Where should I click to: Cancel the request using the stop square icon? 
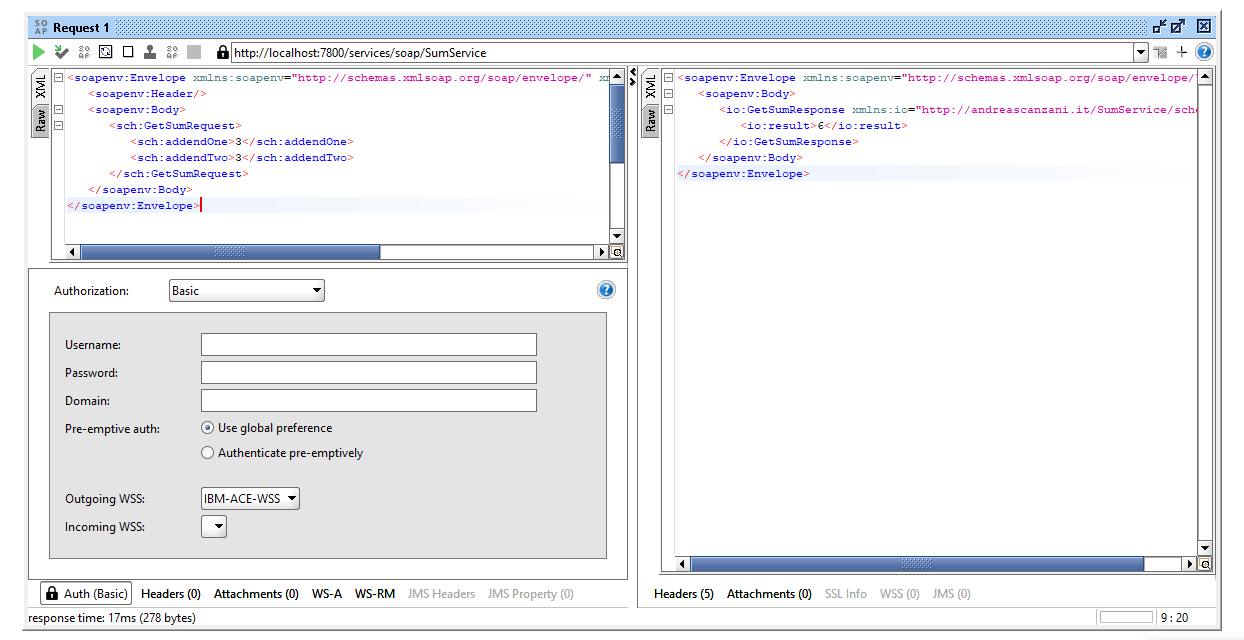coord(130,52)
